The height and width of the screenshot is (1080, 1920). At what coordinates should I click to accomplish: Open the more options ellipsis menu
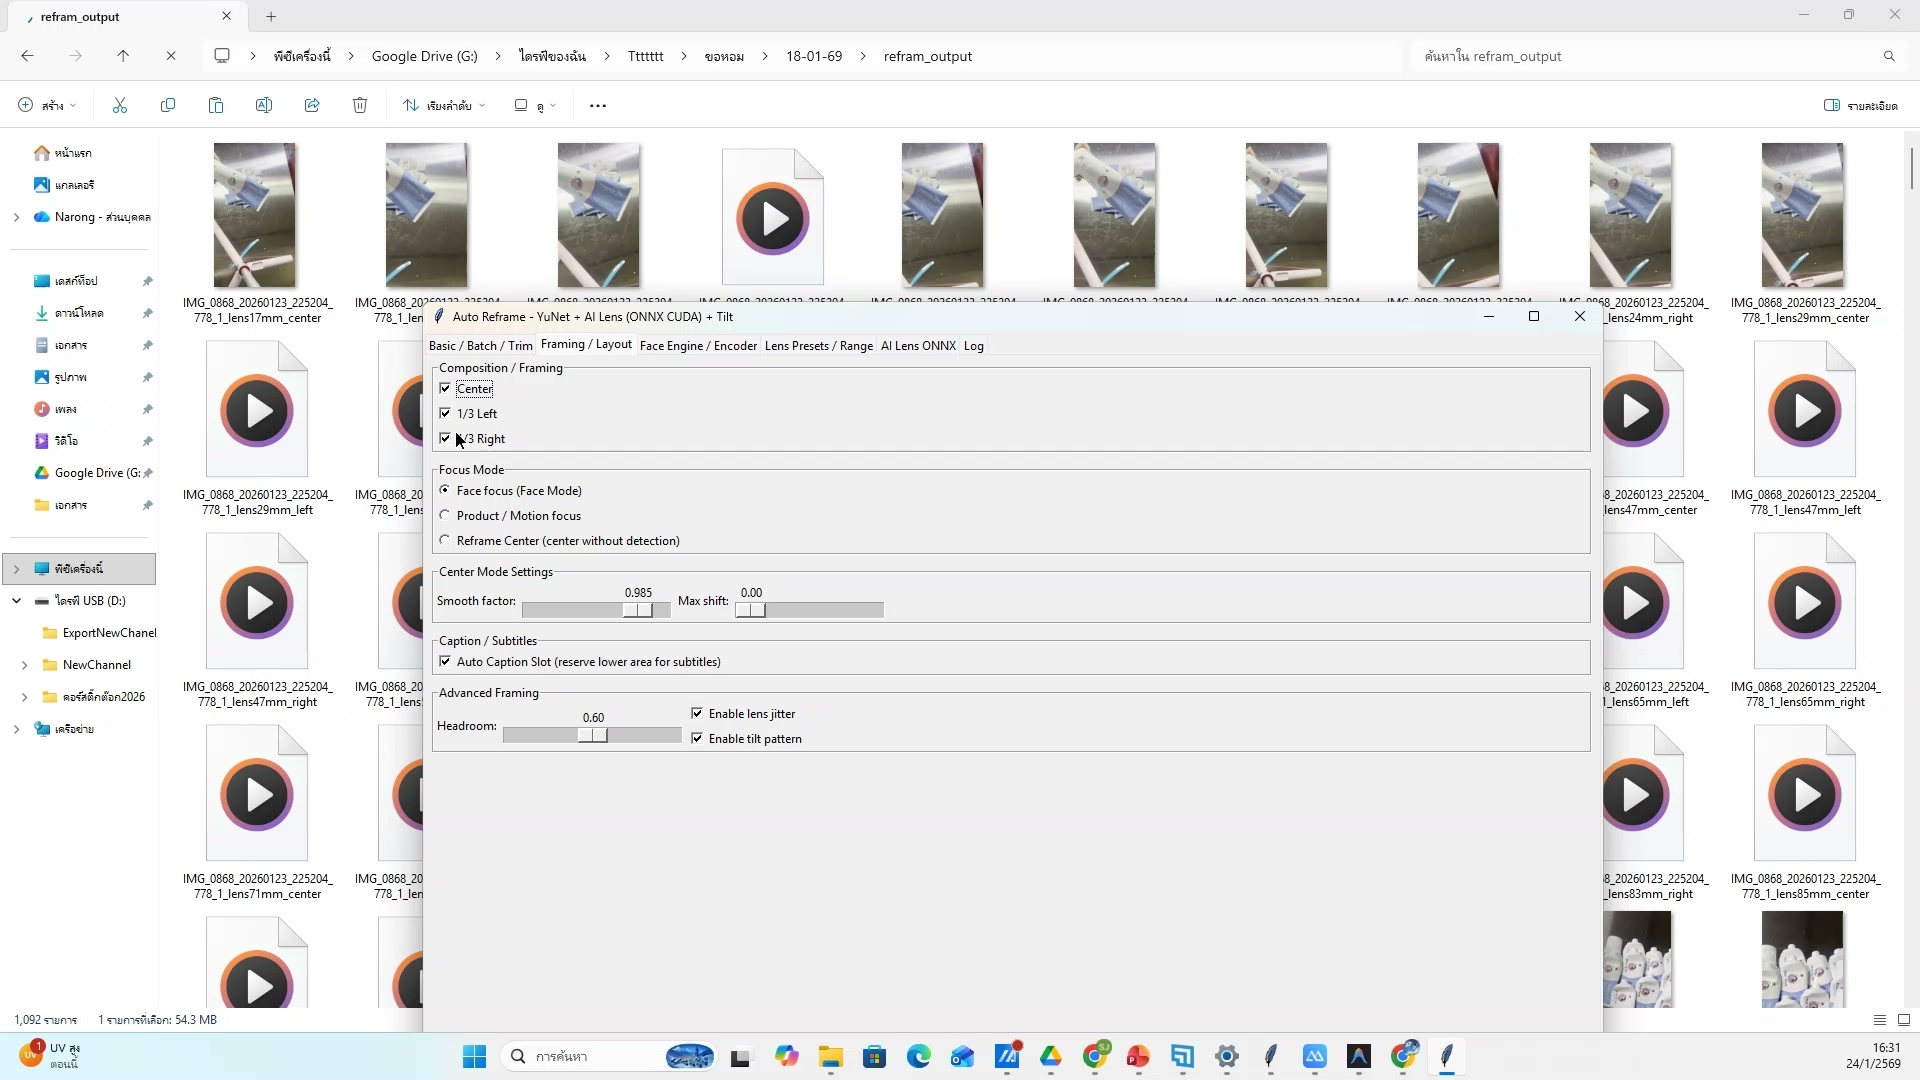coord(598,105)
